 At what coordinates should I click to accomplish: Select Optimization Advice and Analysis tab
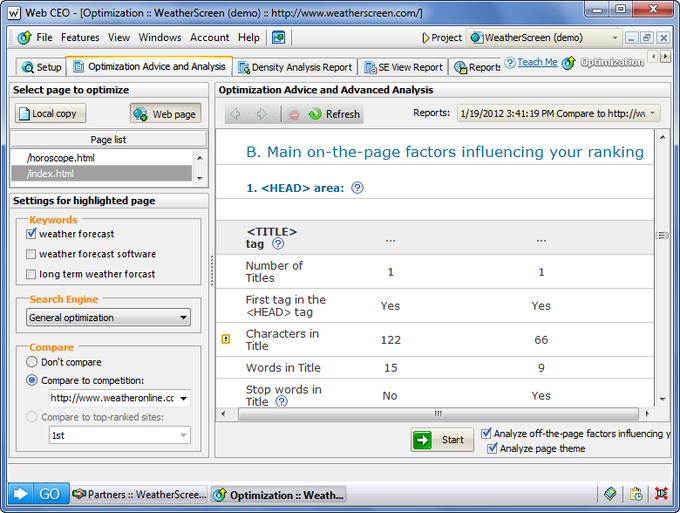(150, 66)
